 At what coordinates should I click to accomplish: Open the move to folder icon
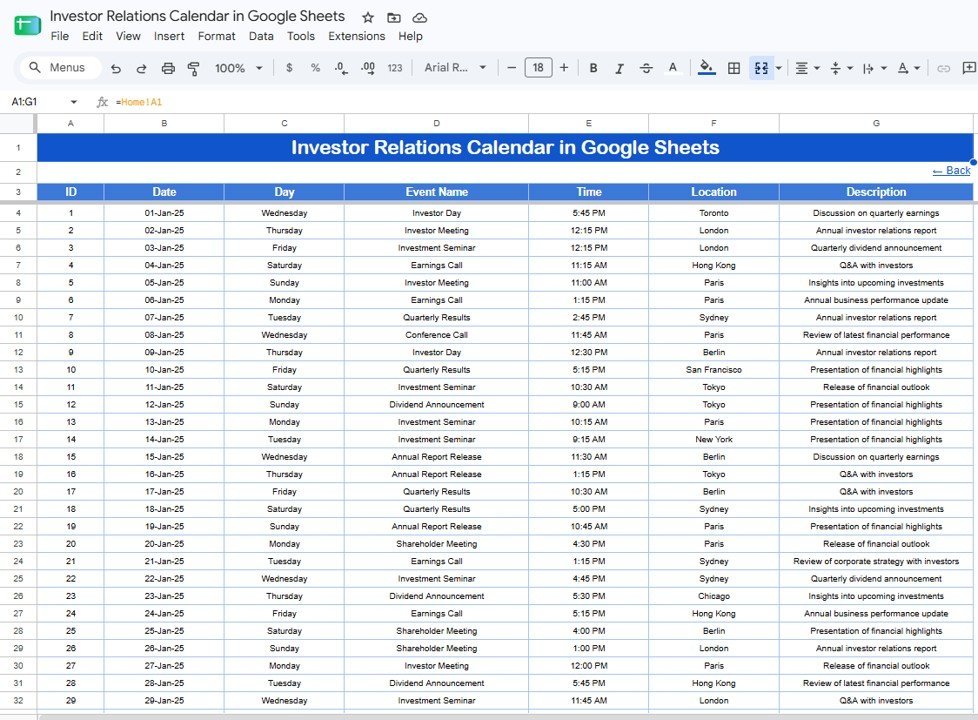coord(394,17)
